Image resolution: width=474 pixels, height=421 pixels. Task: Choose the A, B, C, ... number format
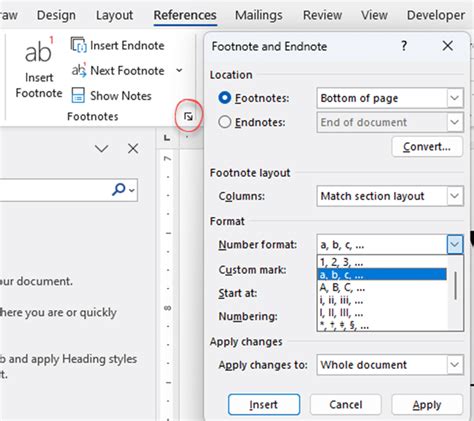click(382, 287)
